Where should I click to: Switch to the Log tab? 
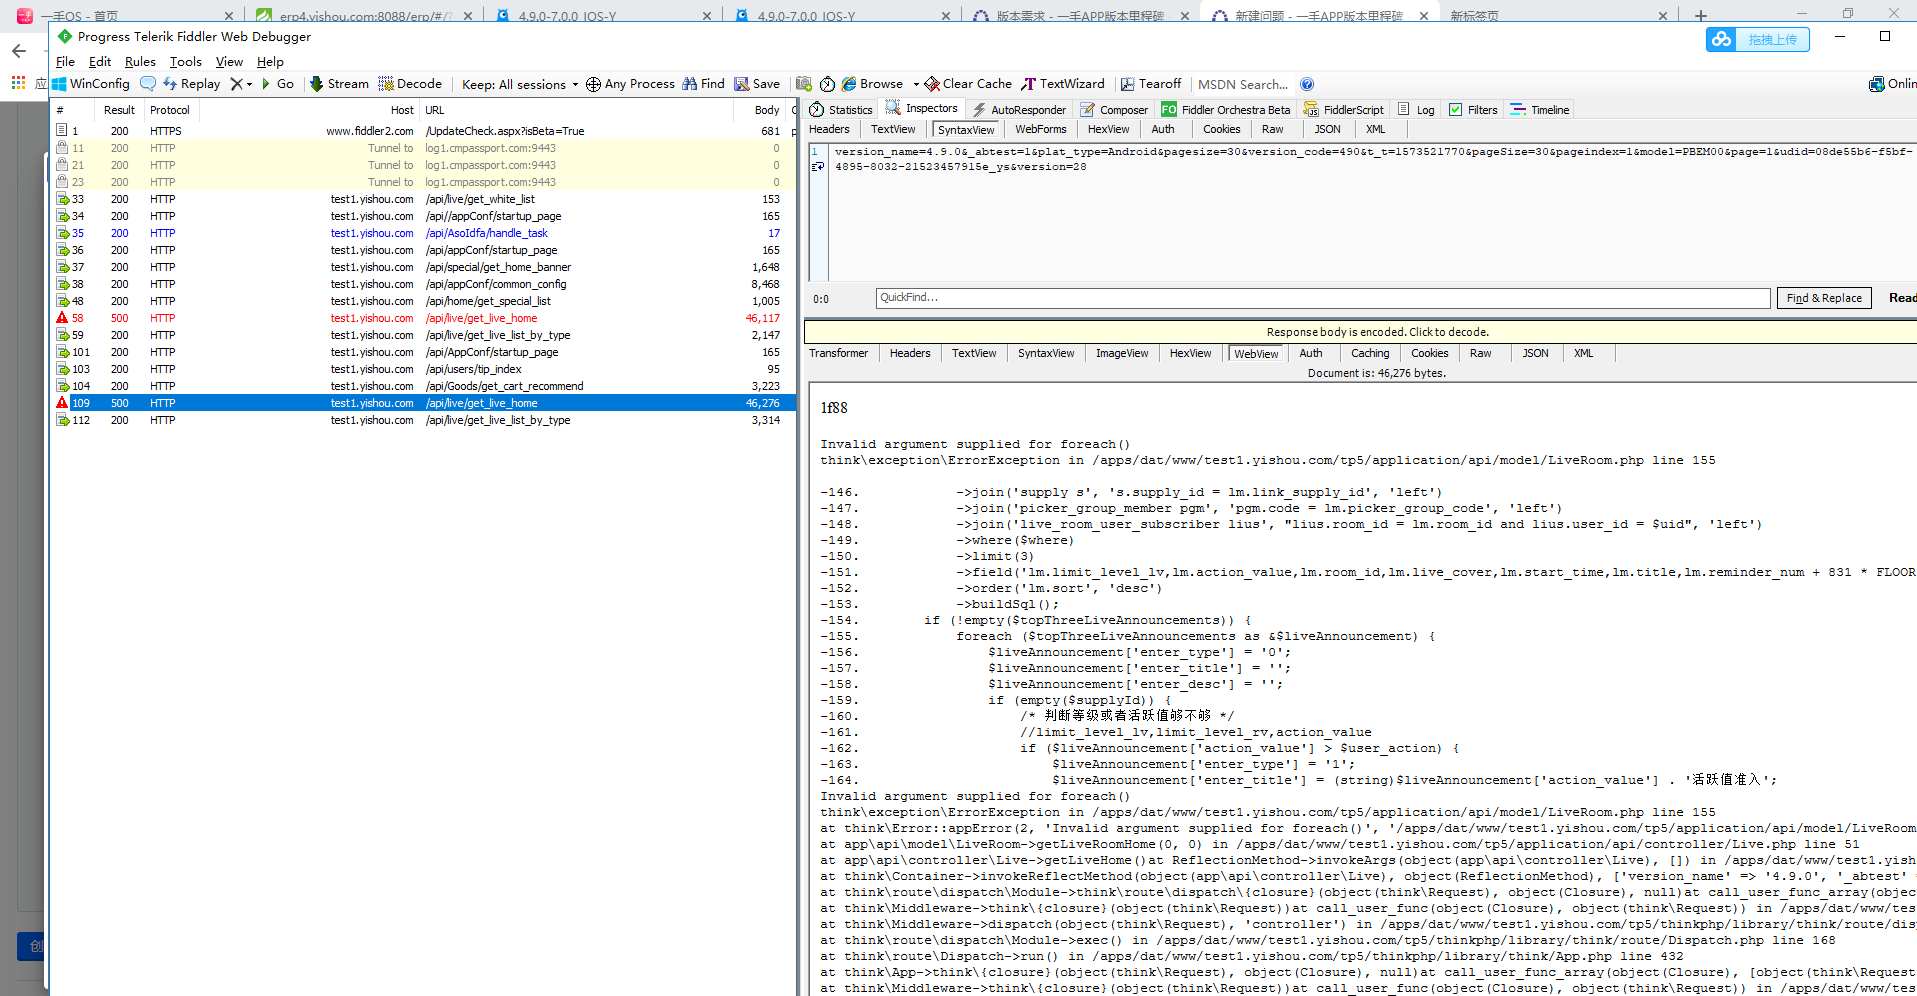pos(1416,110)
